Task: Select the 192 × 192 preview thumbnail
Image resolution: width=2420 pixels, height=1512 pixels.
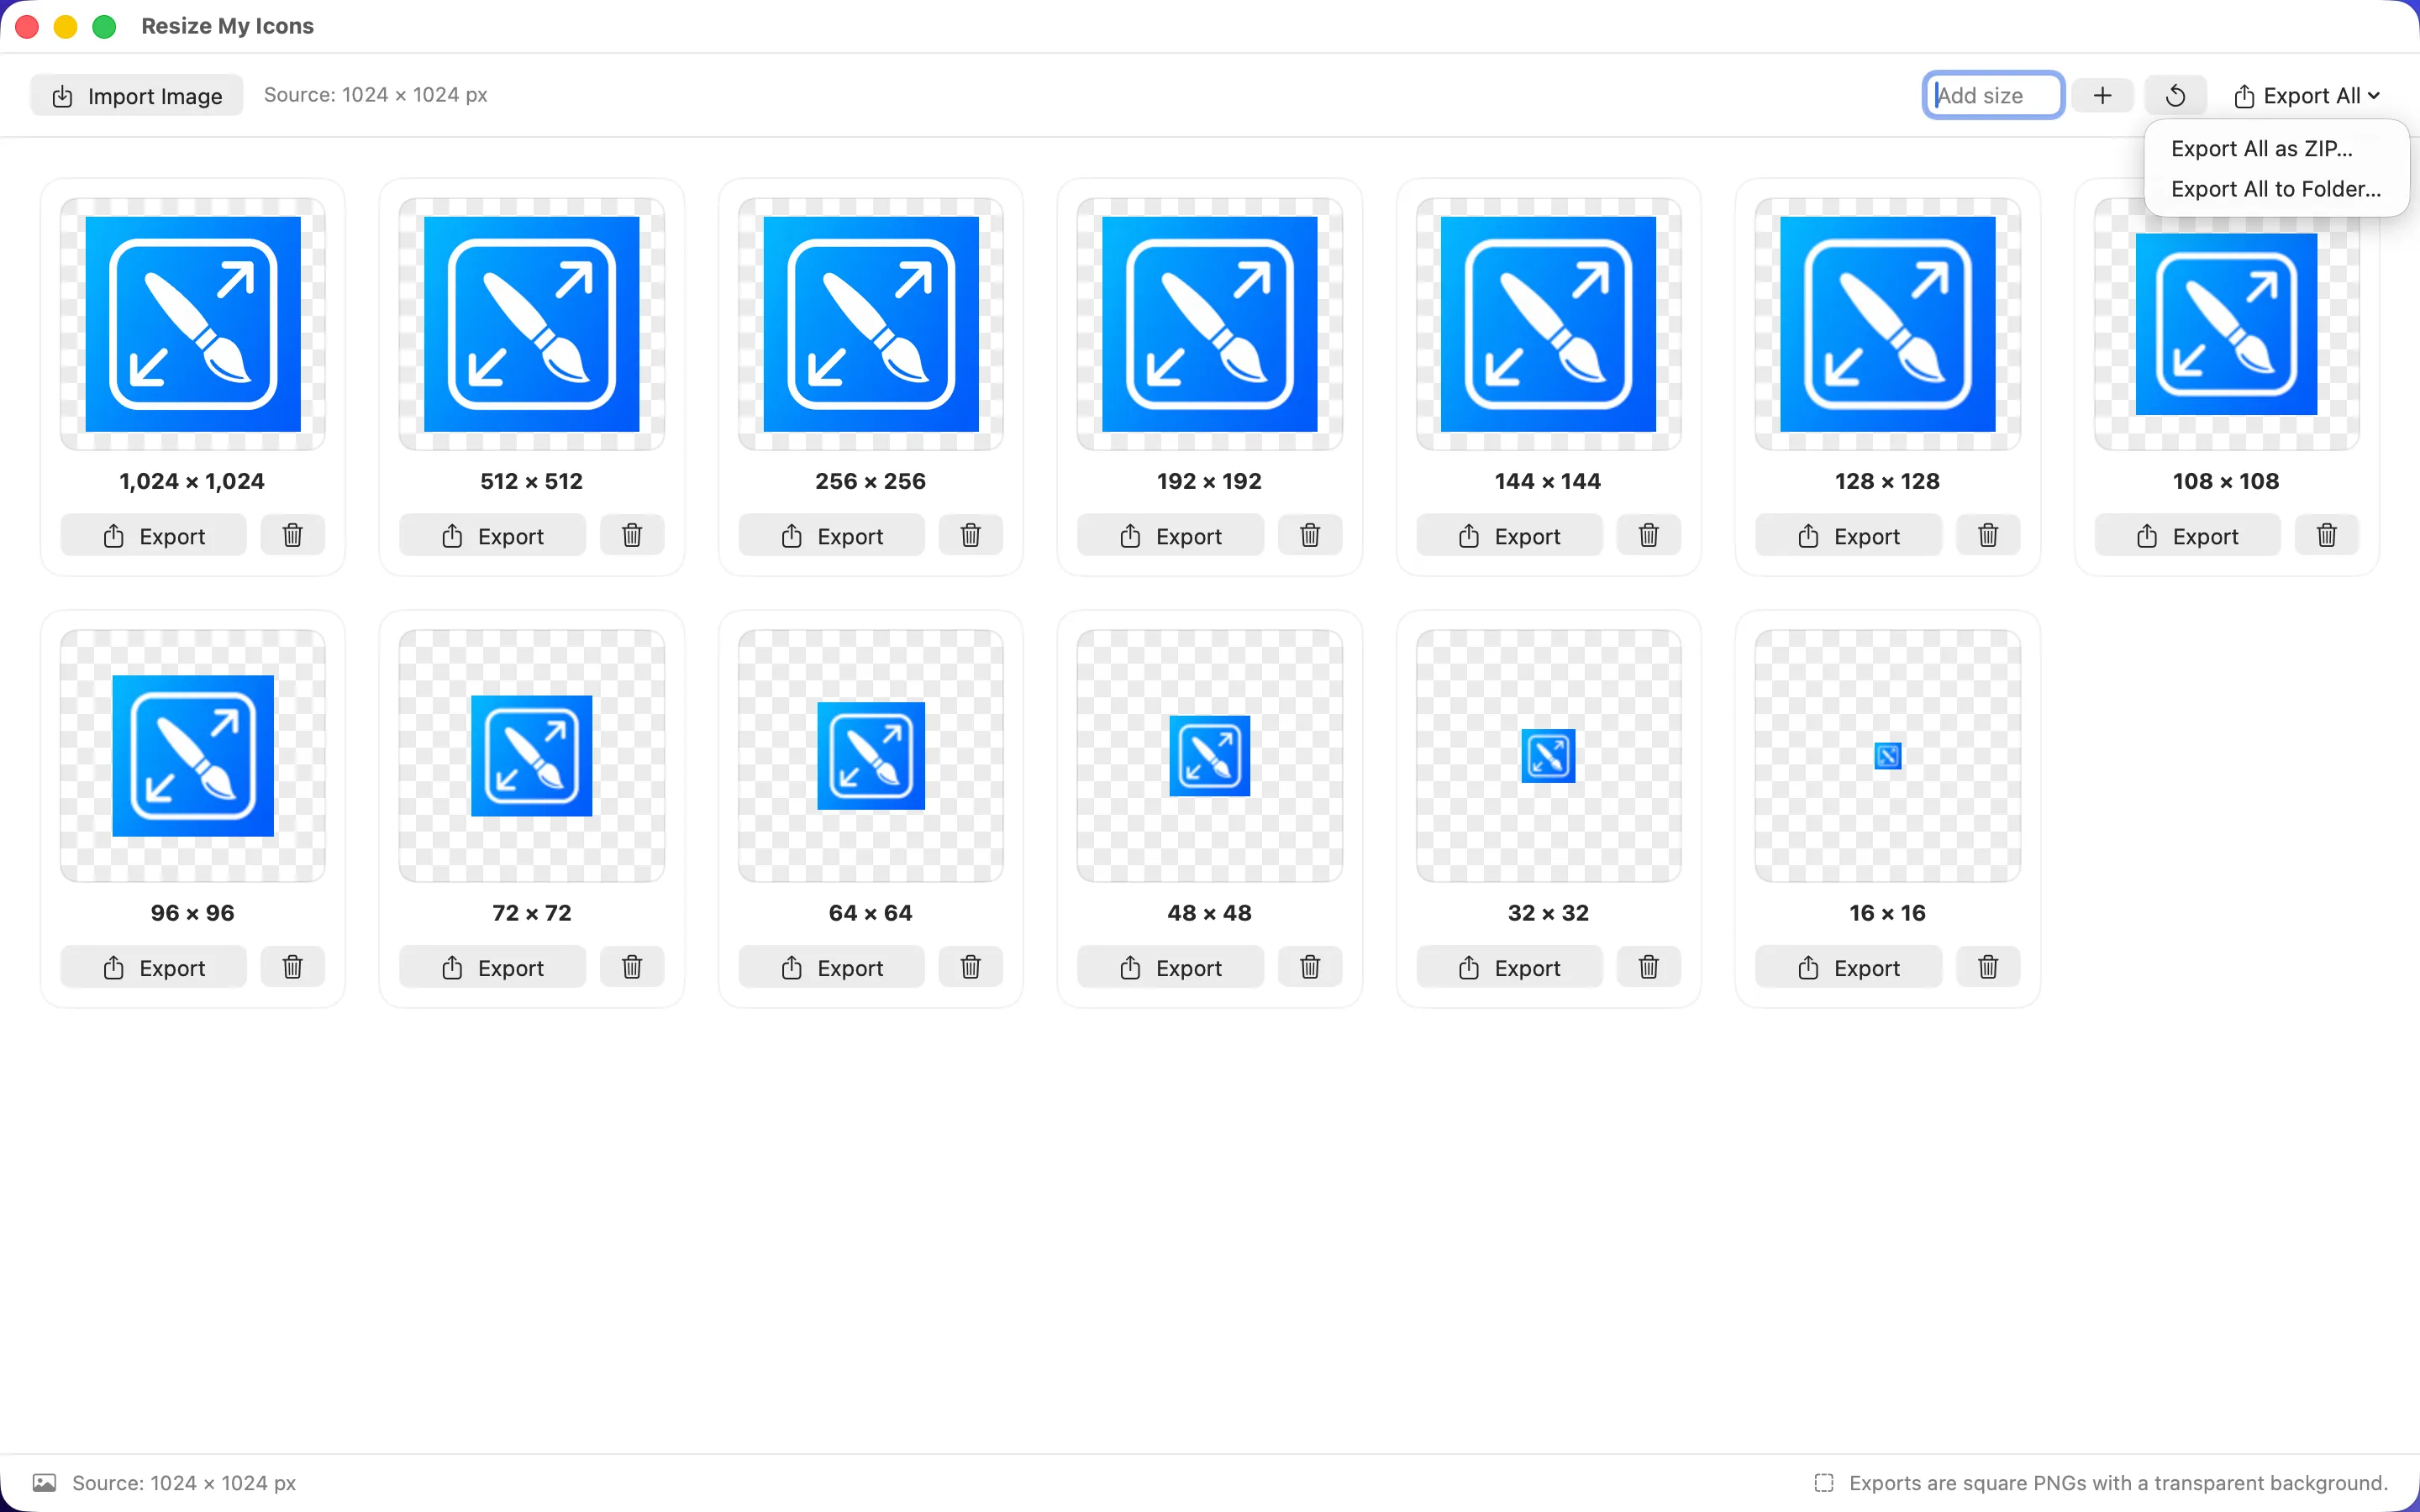Action: (1210, 324)
